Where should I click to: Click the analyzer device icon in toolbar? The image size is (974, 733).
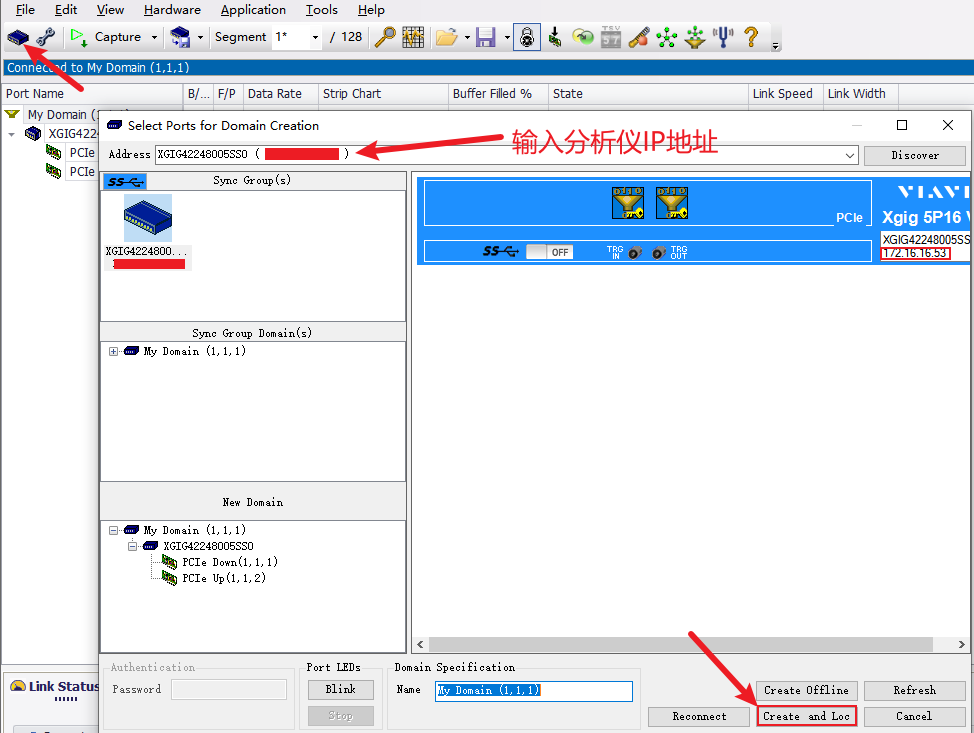point(18,37)
